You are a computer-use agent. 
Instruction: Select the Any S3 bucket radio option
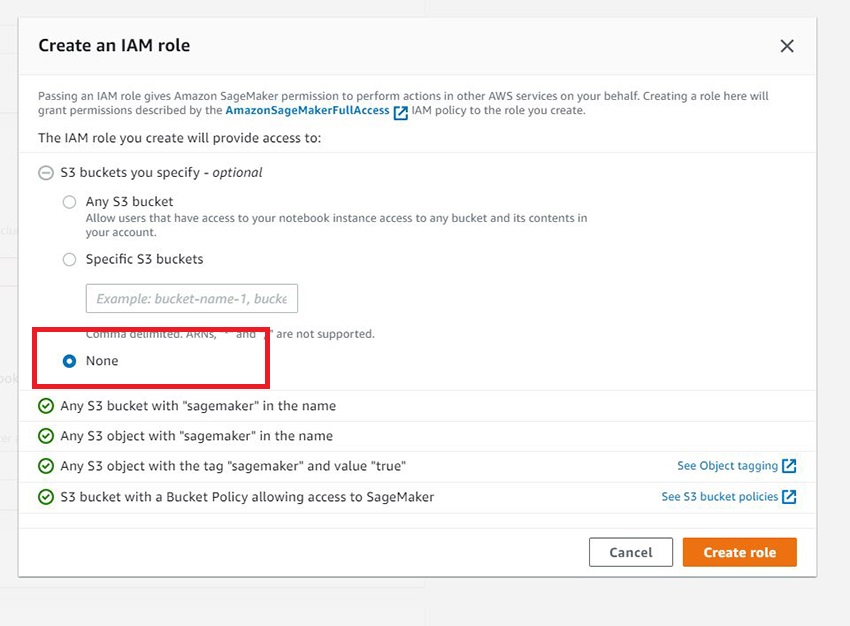(x=69, y=201)
